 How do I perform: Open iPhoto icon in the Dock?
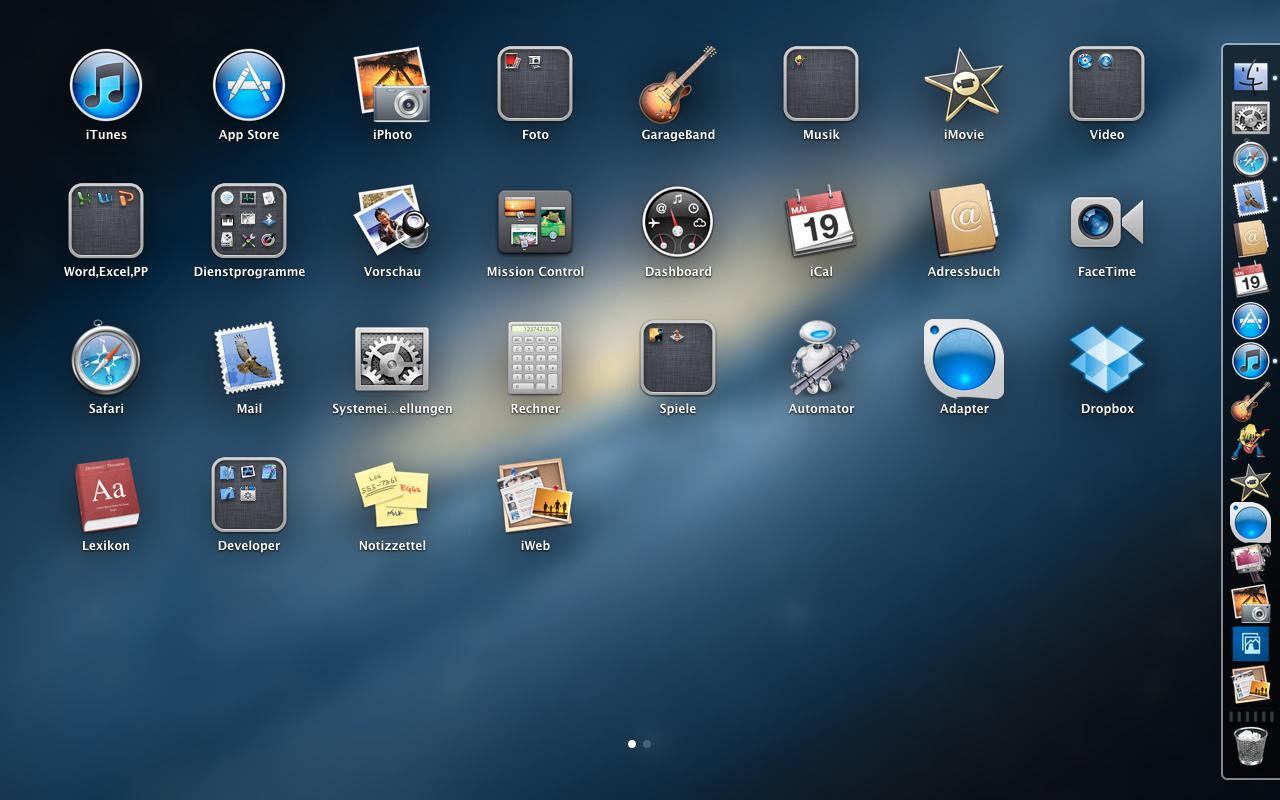coord(1250,604)
